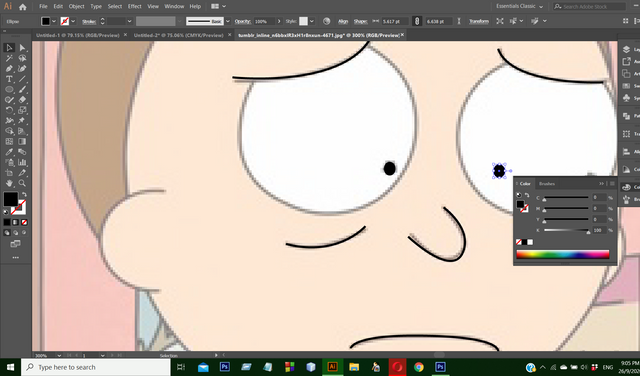Go to Illustrator Home screen
Viewport: 640px width, 376px height.
23,7
